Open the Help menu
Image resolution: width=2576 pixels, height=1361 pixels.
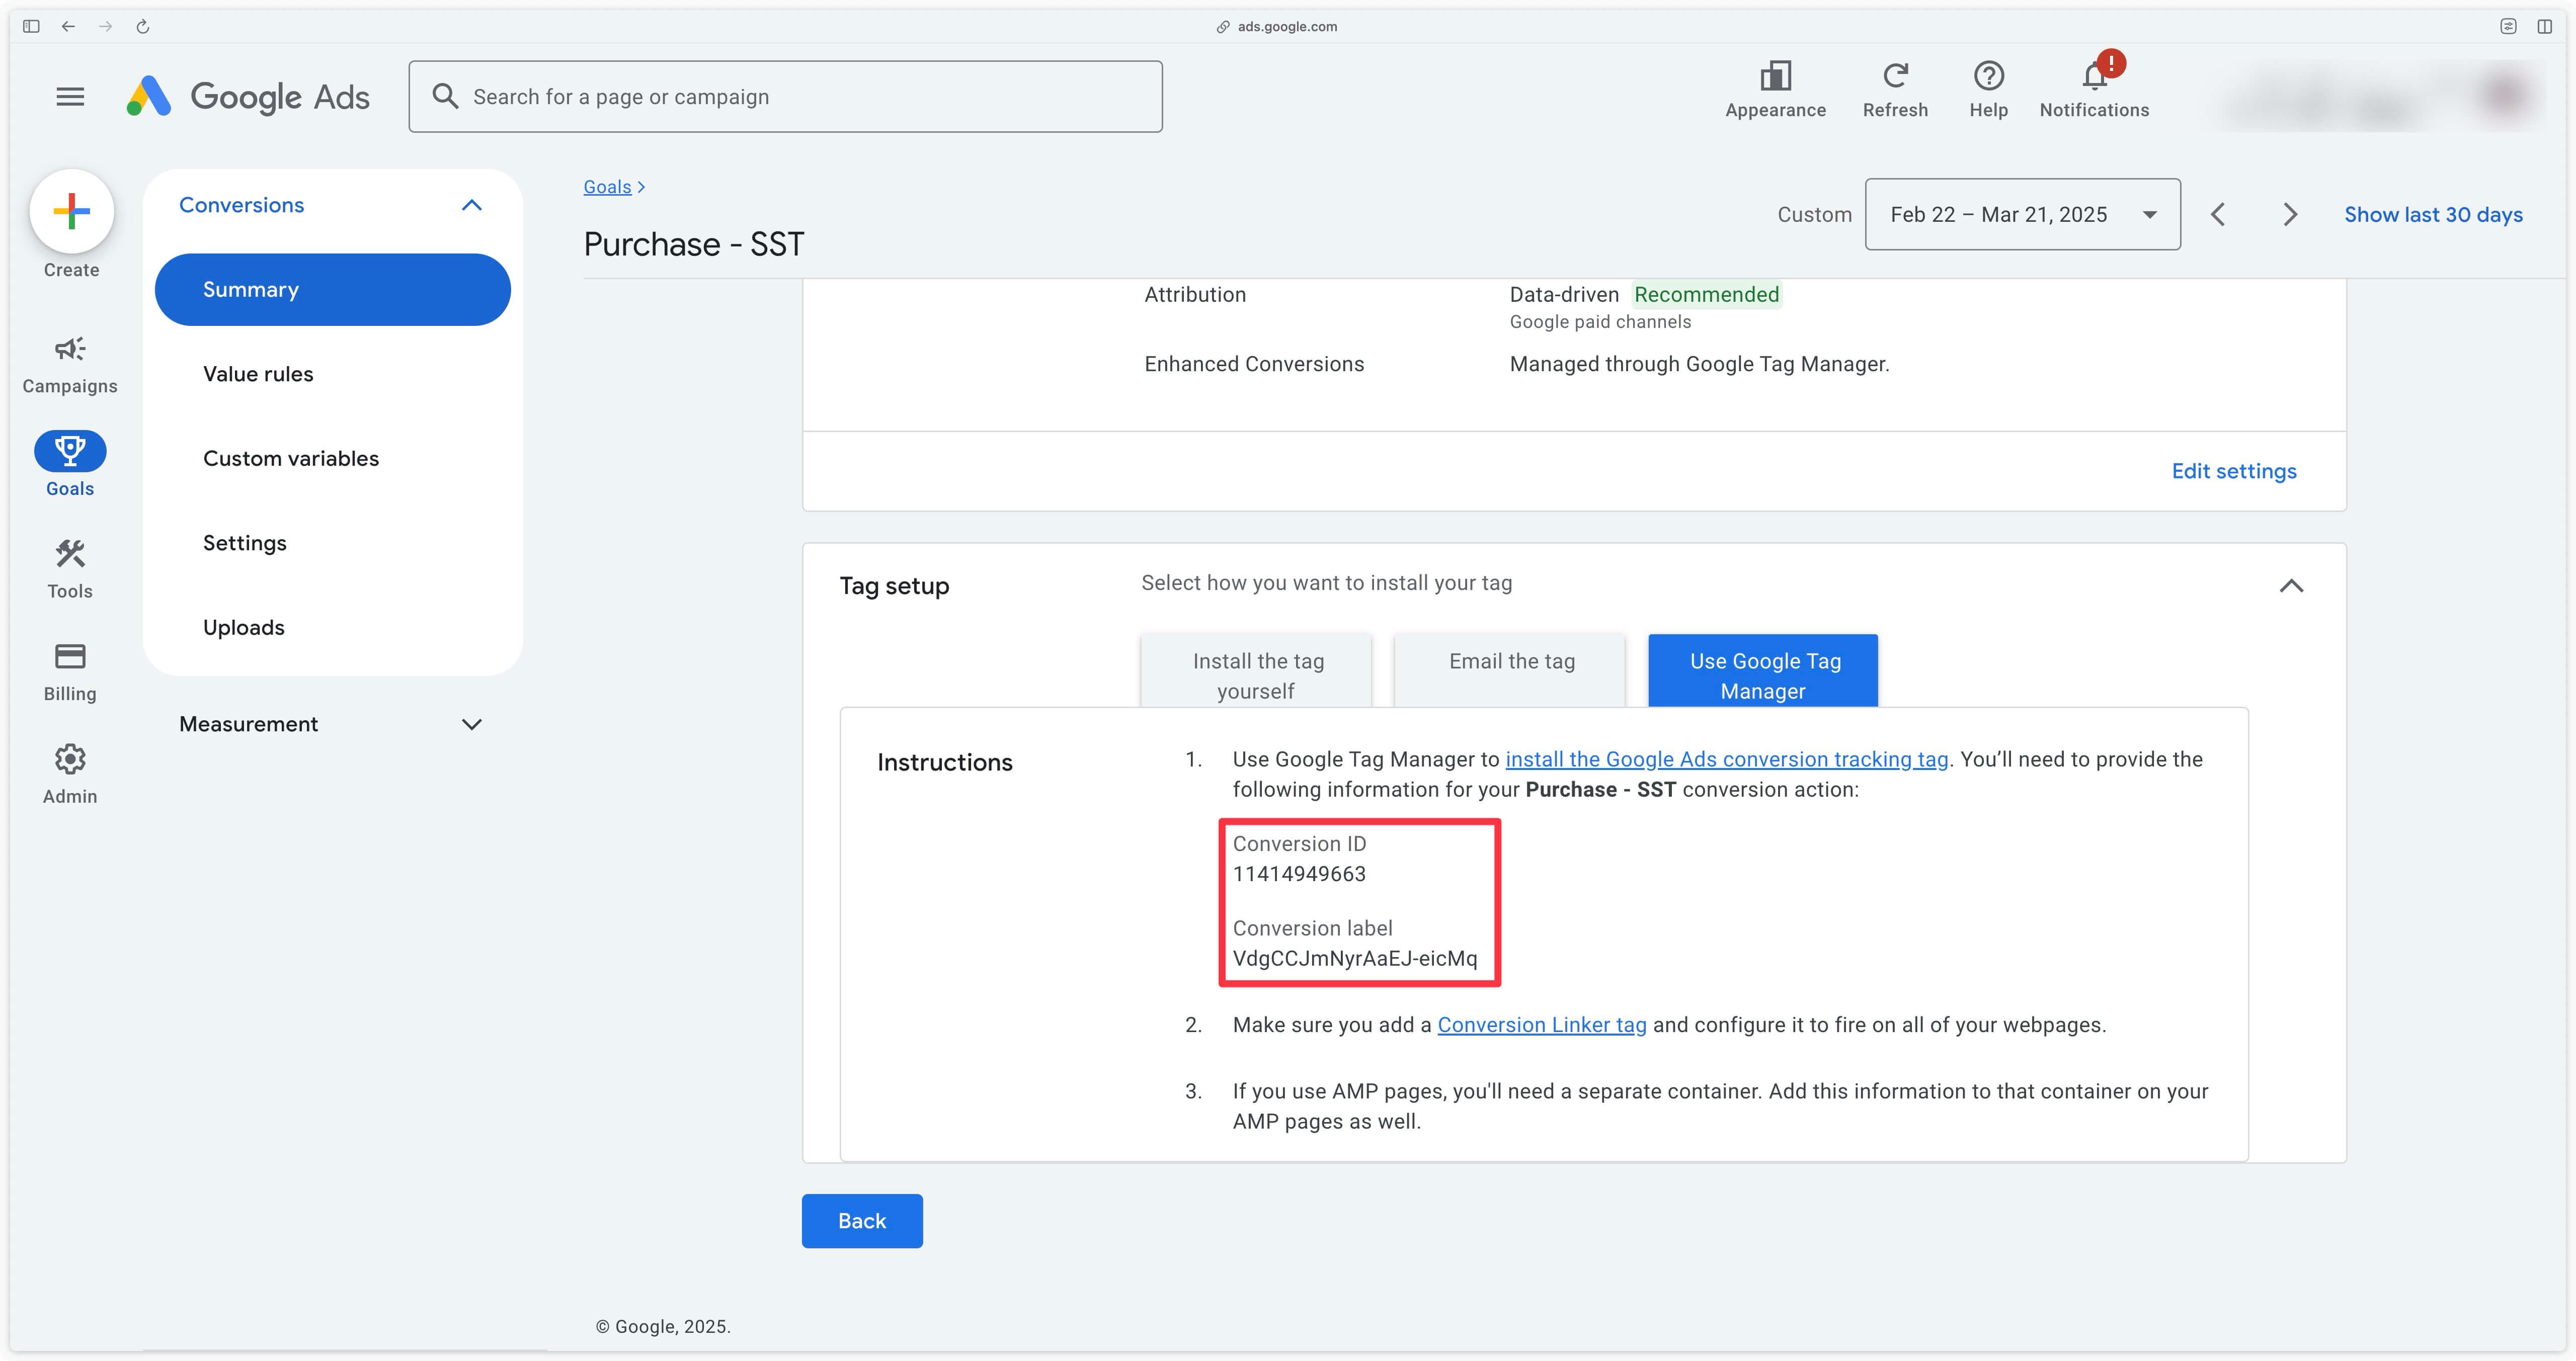point(1988,90)
